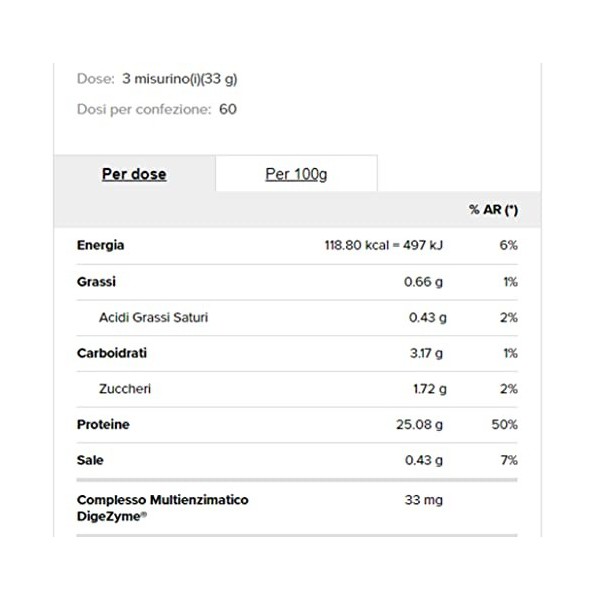This screenshot has height=600, width=600.
Task: Click the Complesso Multienzimatico DigeZyme label
Action: point(162,506)
